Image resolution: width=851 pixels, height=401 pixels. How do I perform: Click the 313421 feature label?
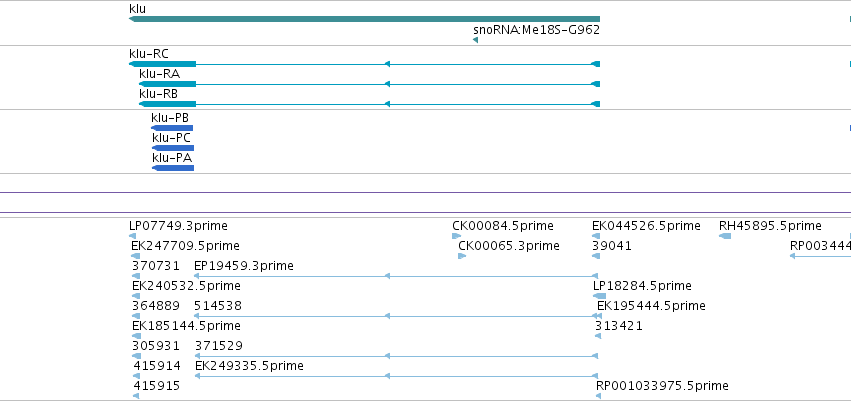619,326
